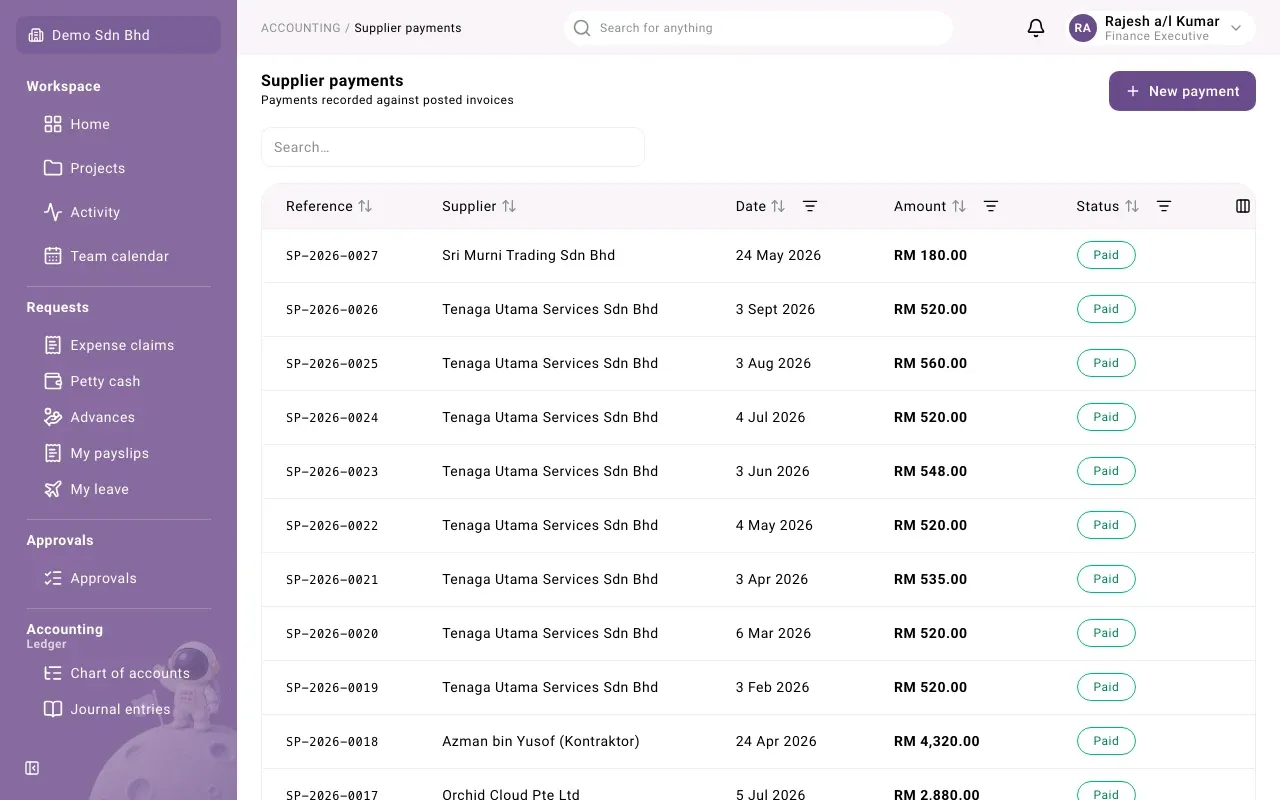Expand the user profile dropdown chevron
Viewport: 1280px width, 800px height.
point(1236,28)
